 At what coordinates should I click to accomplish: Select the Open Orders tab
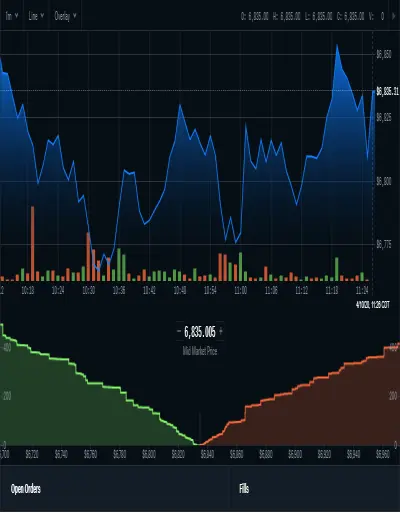(26, 489)
